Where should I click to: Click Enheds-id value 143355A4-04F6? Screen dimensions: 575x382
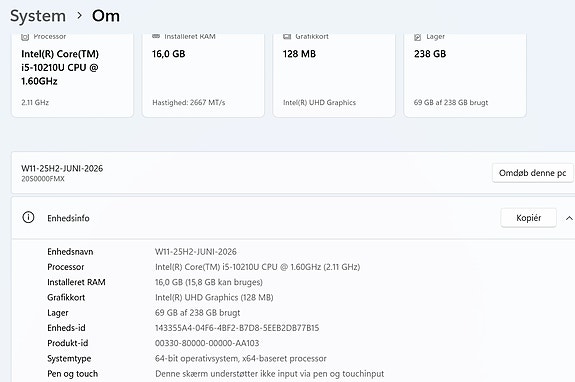pyautogui.click(x=237, y=328)
